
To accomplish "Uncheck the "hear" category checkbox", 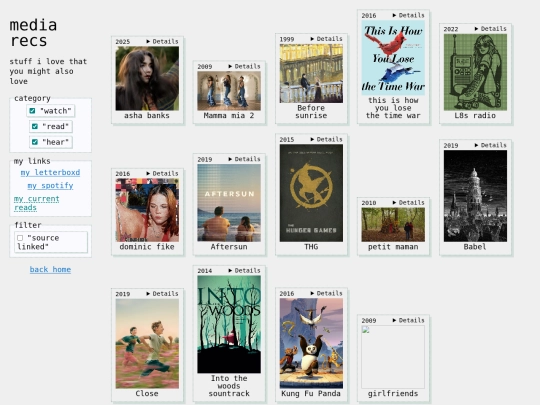I will [35, 142].
